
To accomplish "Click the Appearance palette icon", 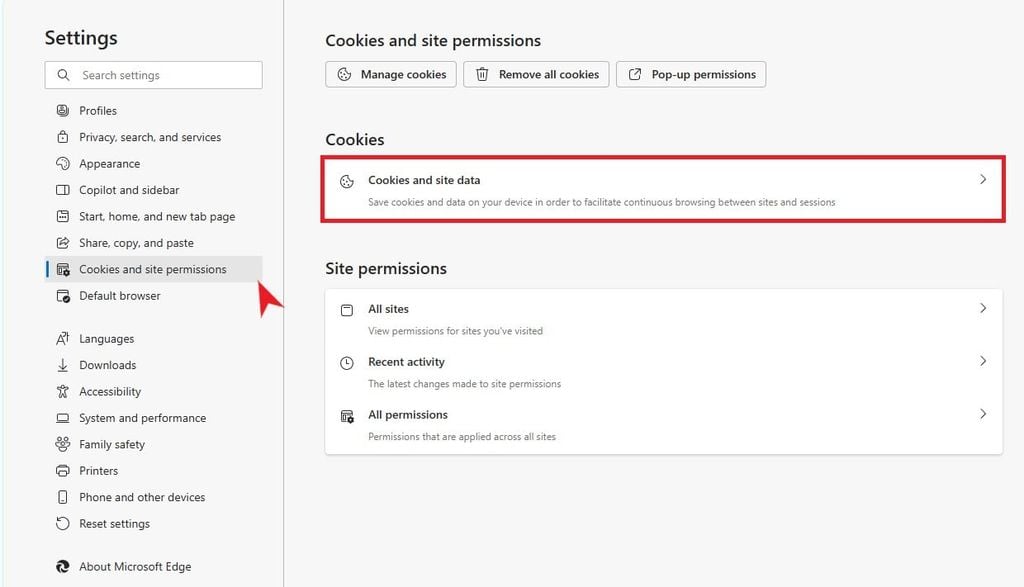I will [63, 163].
